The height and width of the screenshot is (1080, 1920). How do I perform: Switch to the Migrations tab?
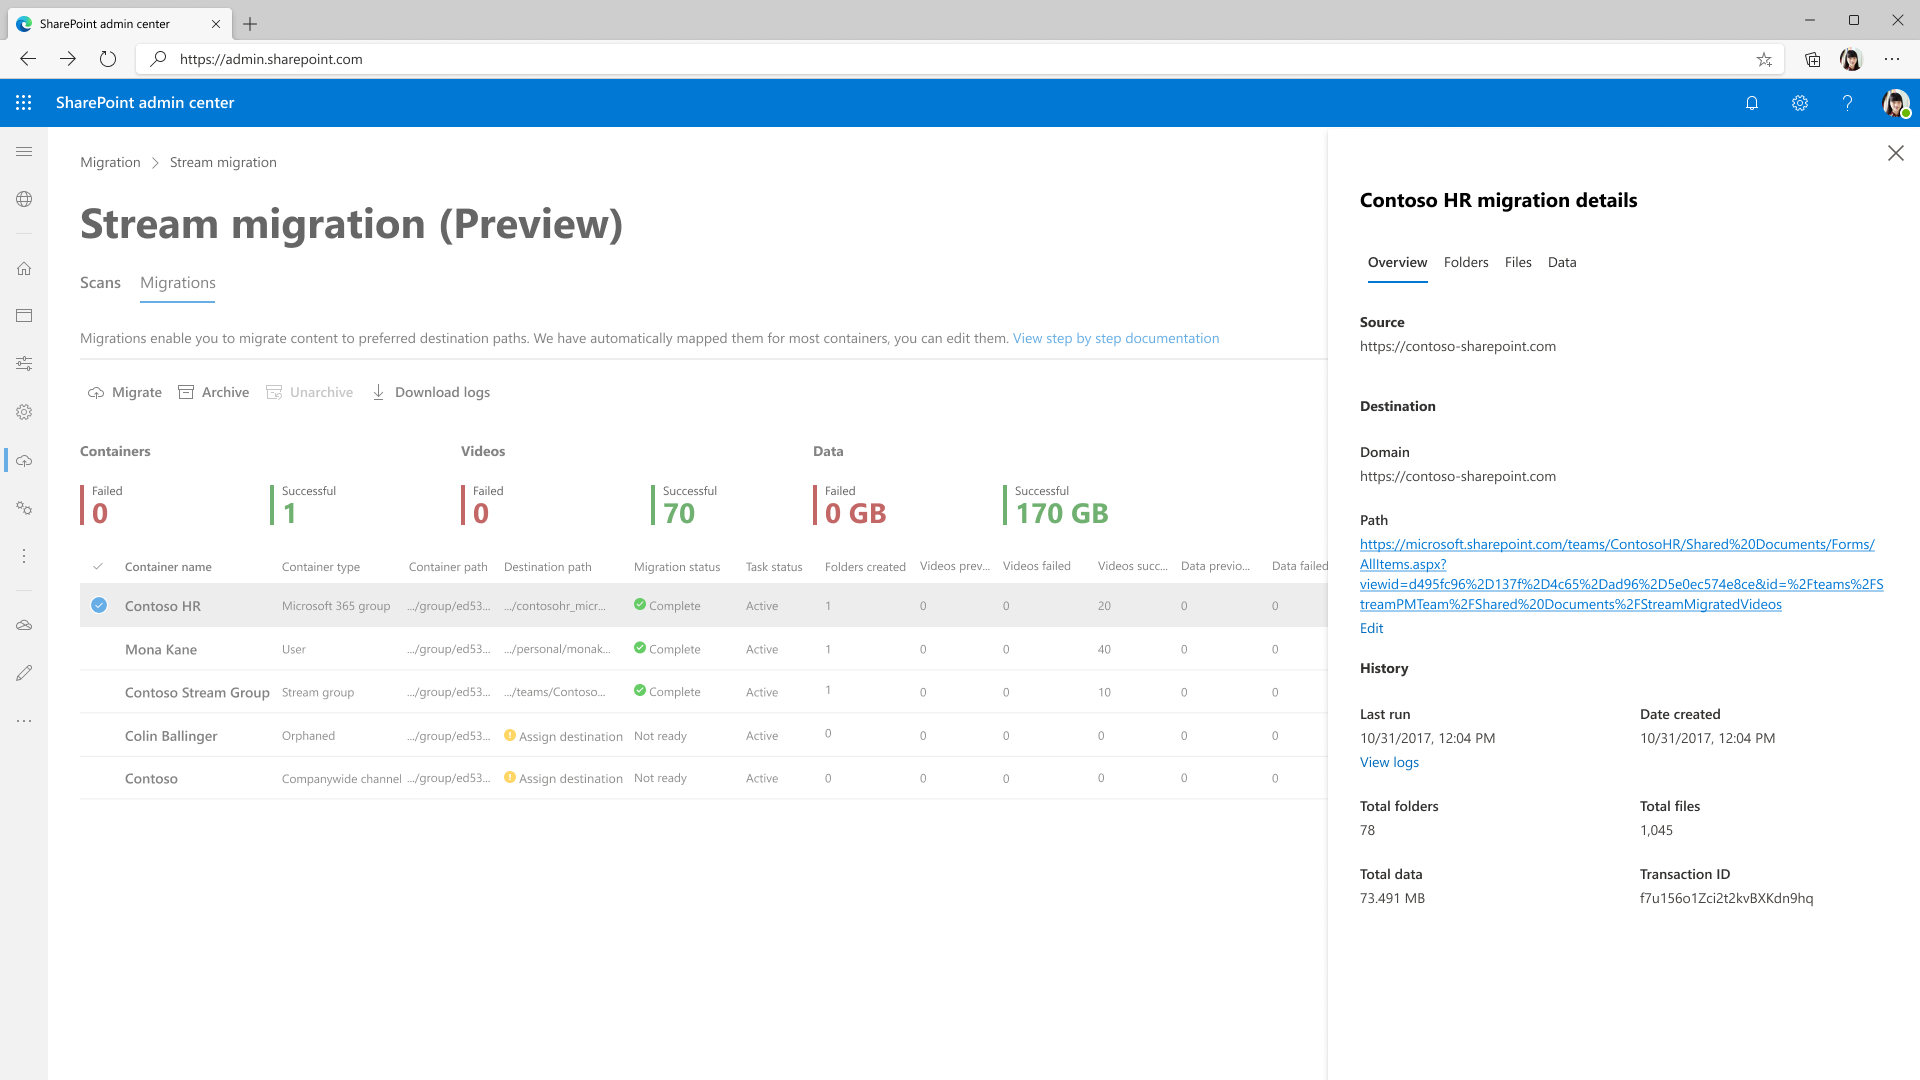click(178, 282)
